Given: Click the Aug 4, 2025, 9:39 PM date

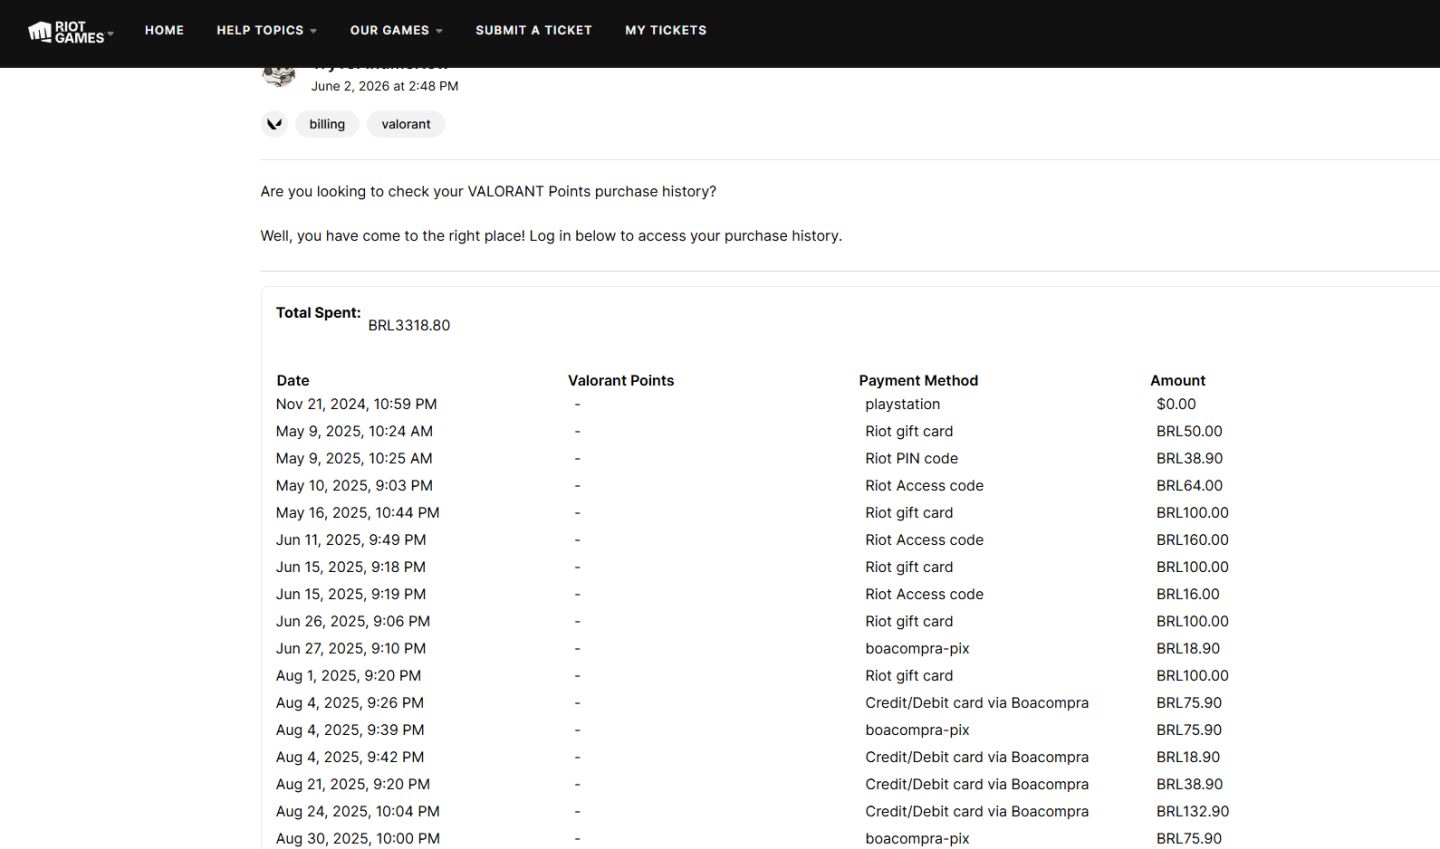Looking at the screenshot, I should (350, 729).
